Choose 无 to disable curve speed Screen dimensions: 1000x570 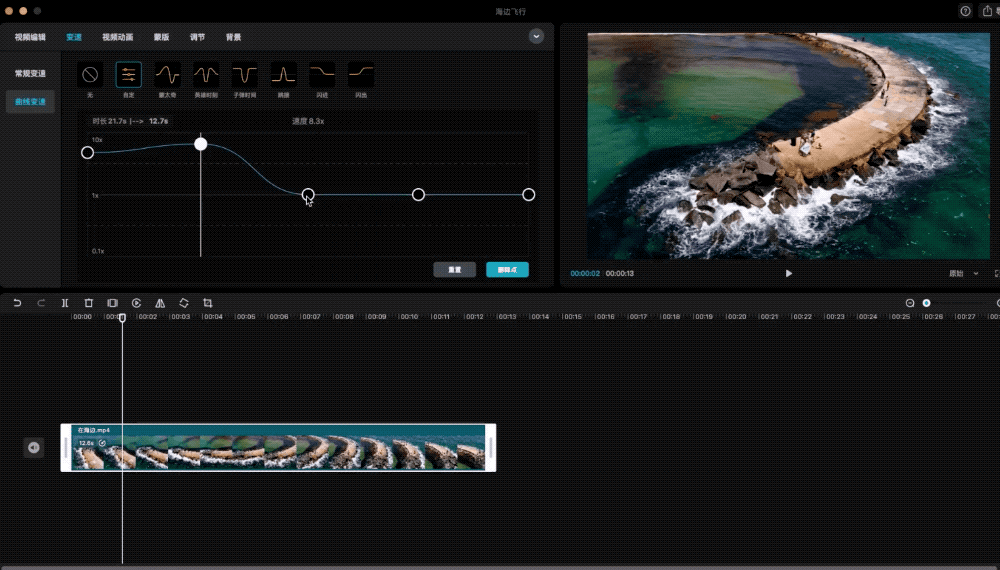pos(90,75)
